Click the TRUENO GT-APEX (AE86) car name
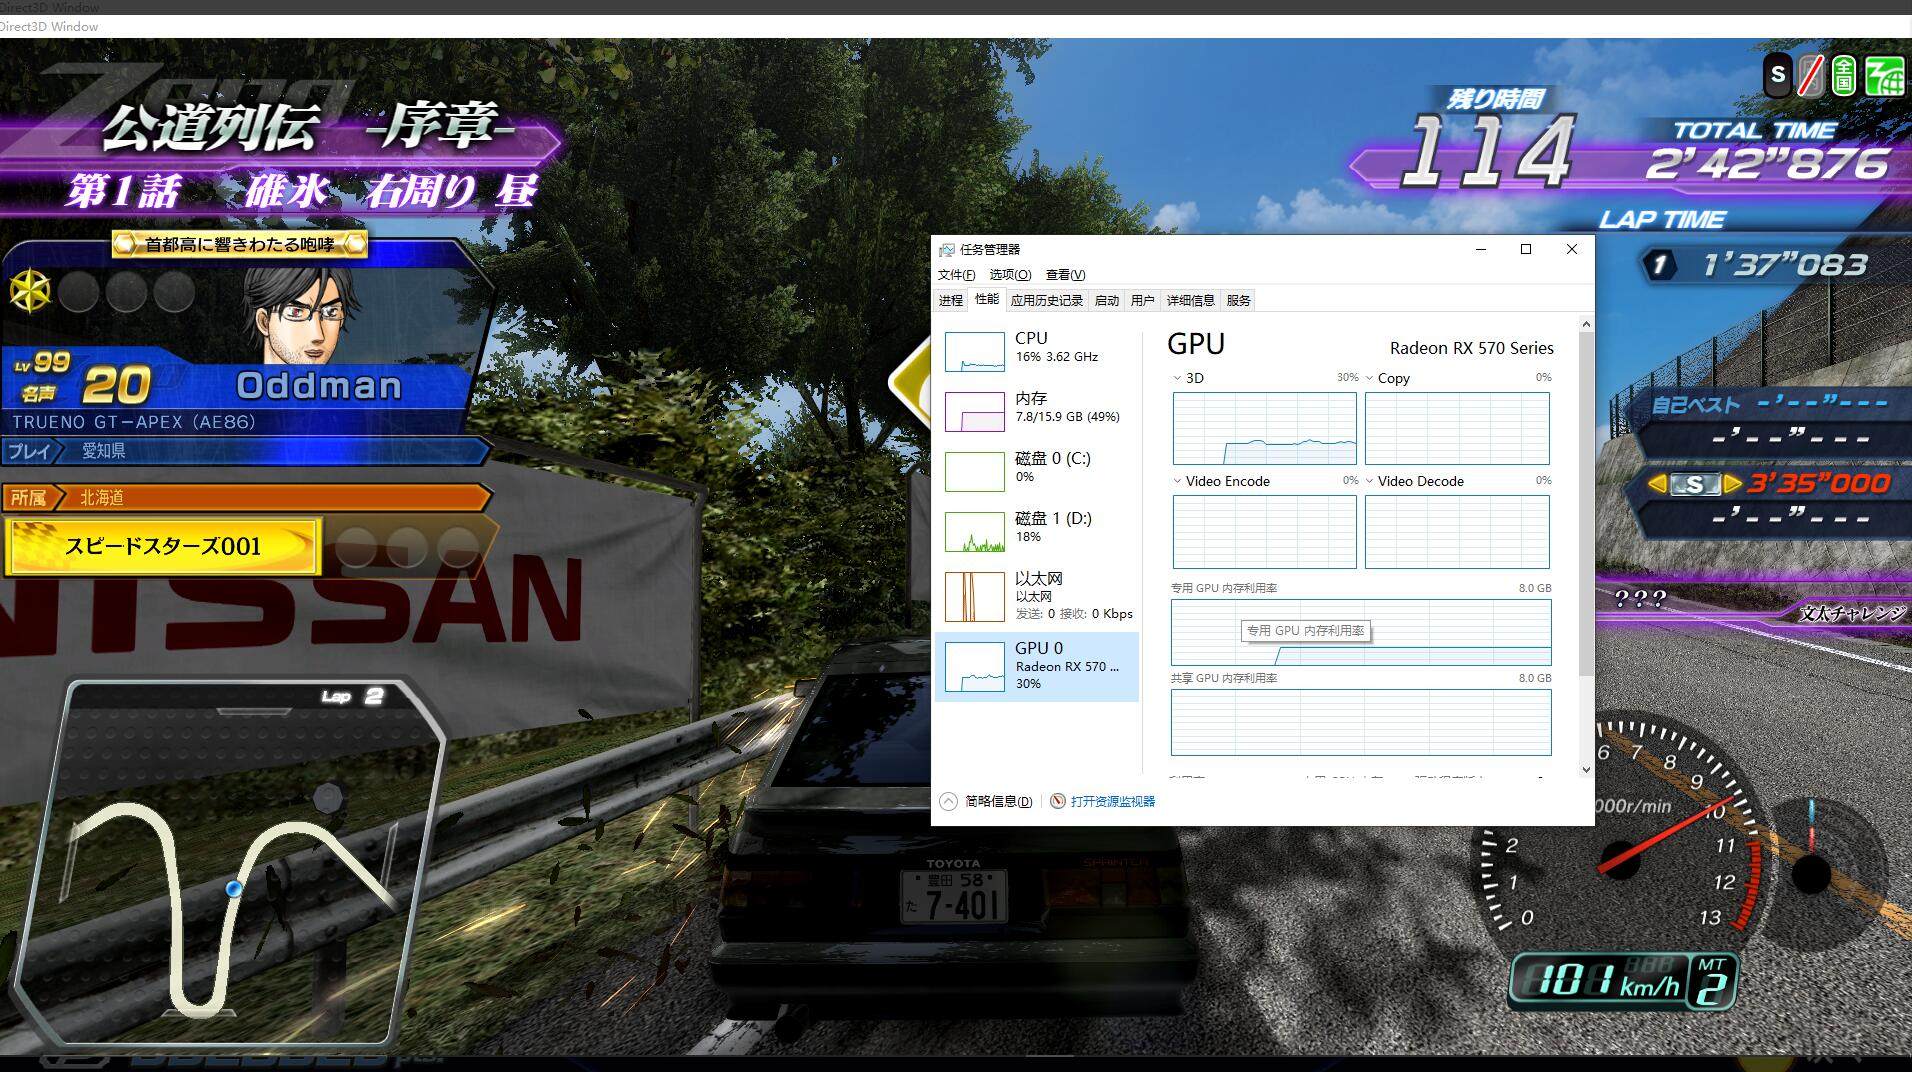Viewport: 1912px width, 1072px height. (134, 422)
